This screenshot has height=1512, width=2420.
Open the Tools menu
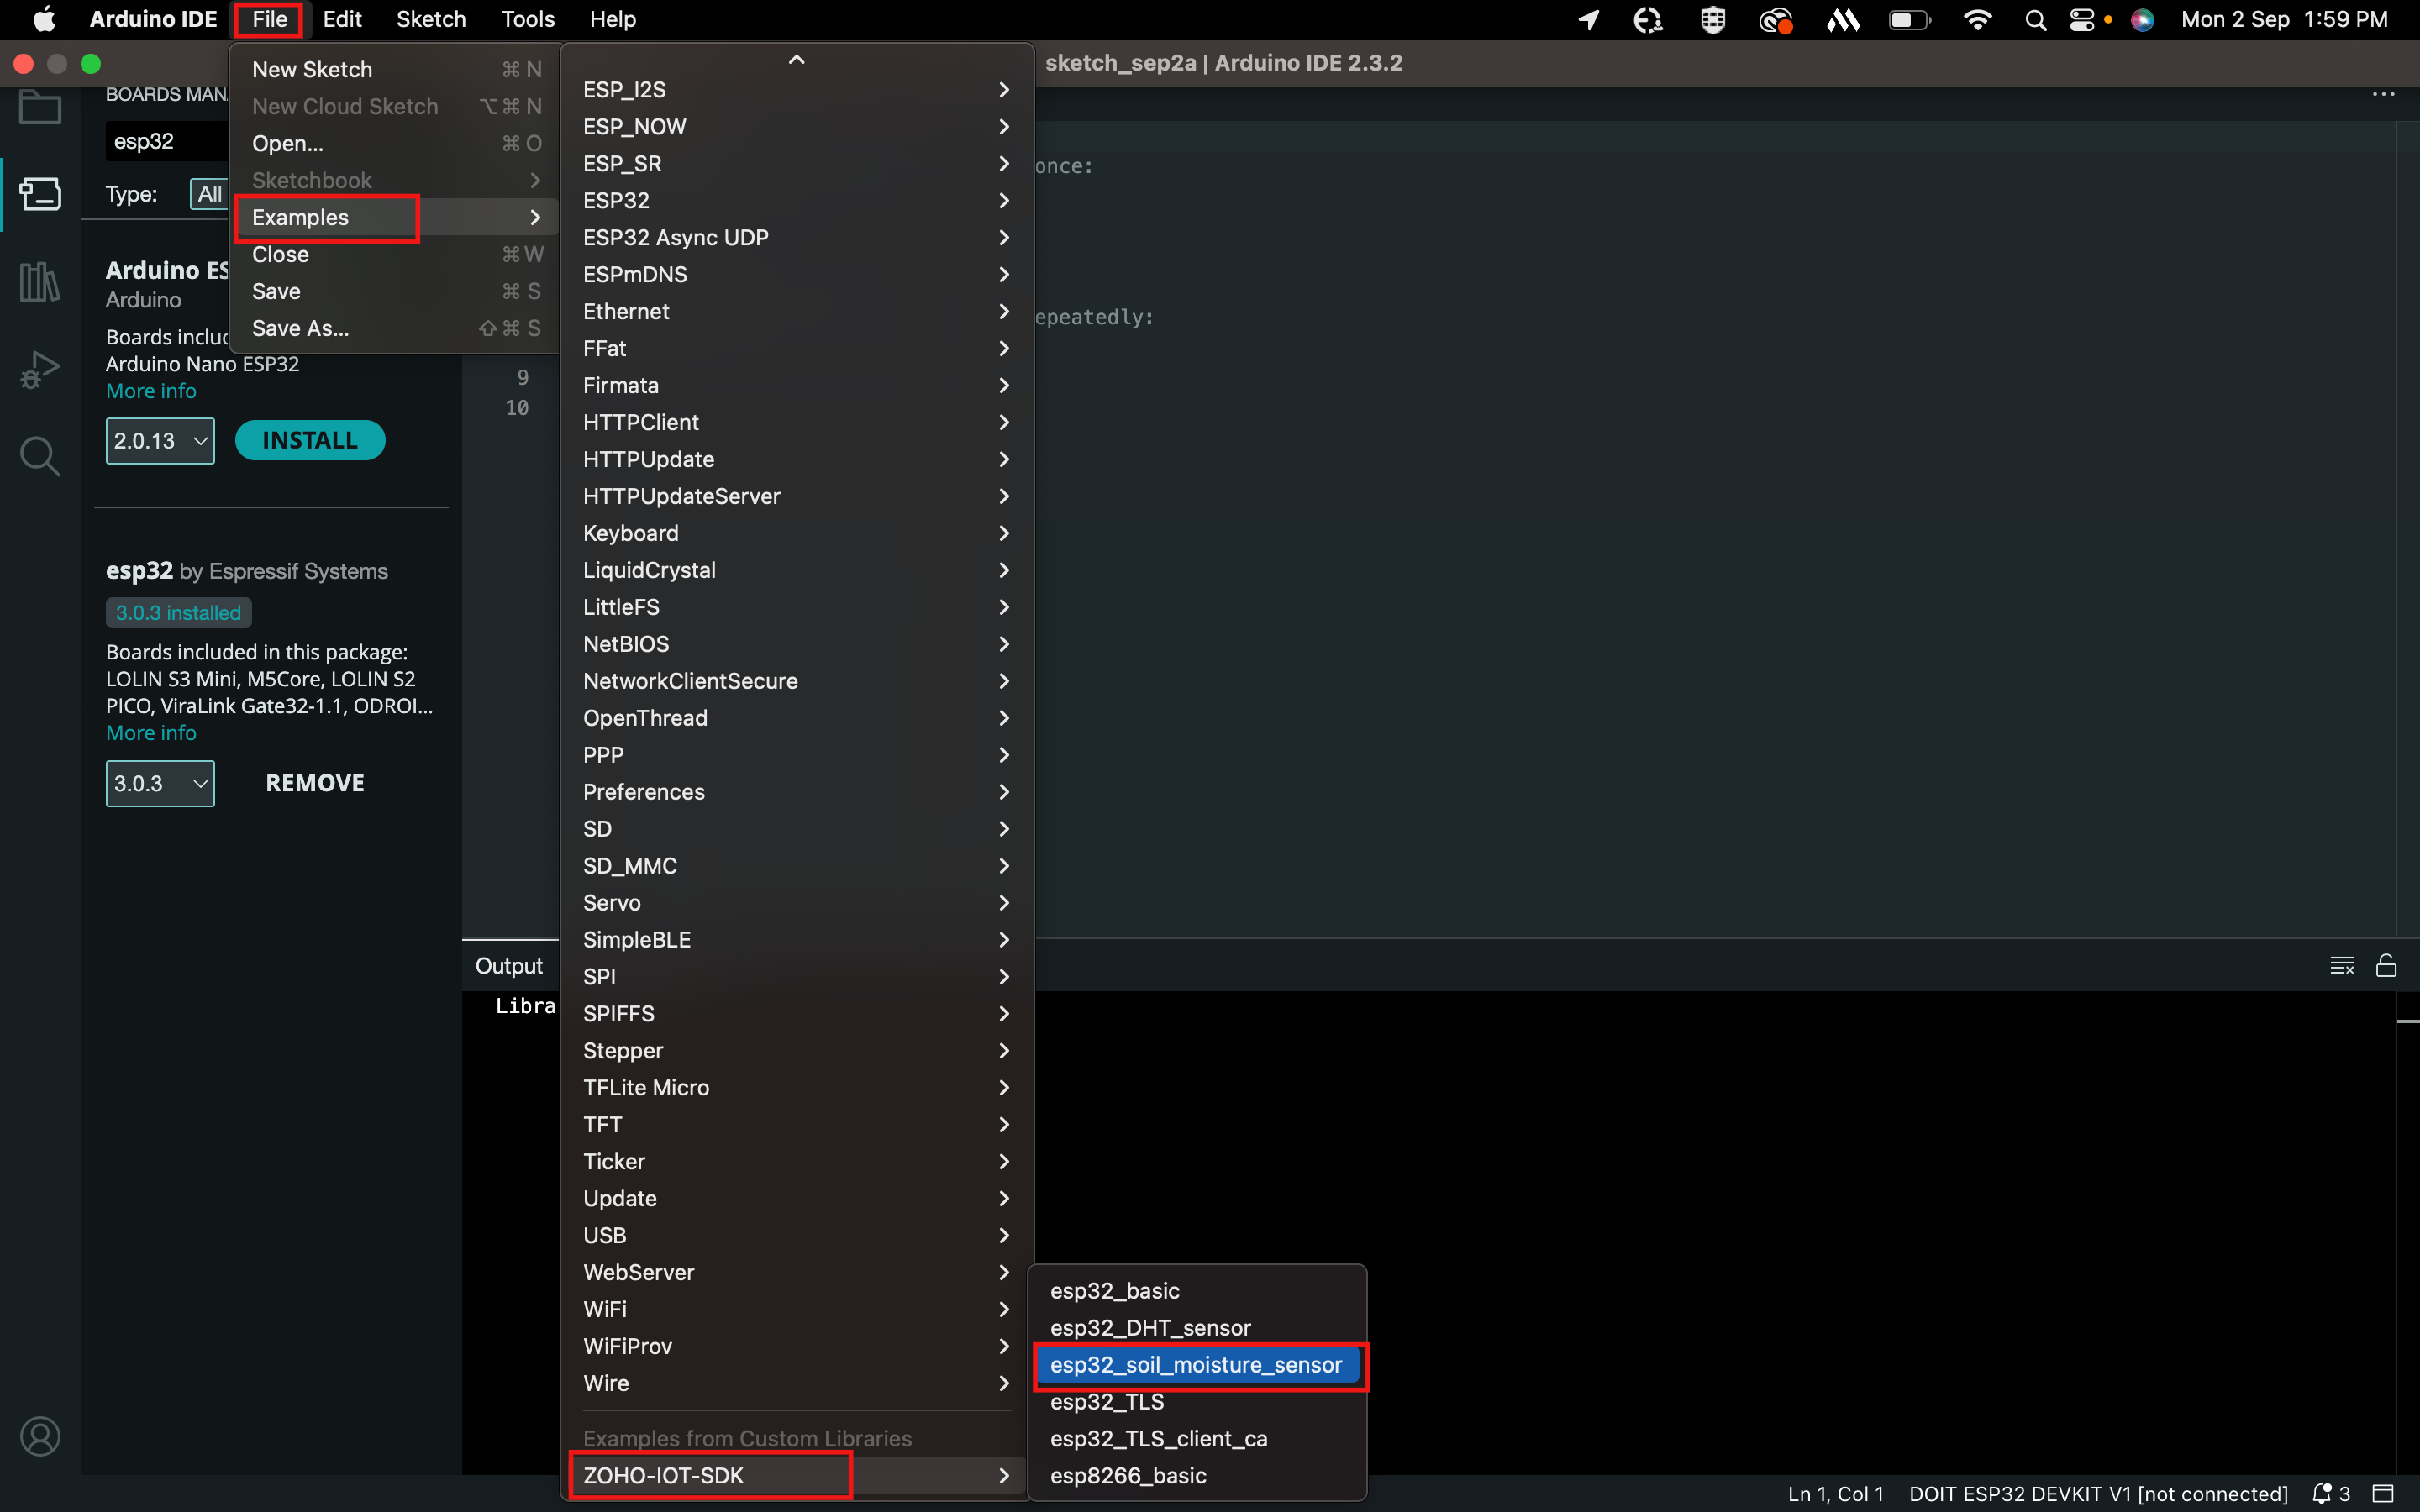pyautogui.click(x=527, y=19)
